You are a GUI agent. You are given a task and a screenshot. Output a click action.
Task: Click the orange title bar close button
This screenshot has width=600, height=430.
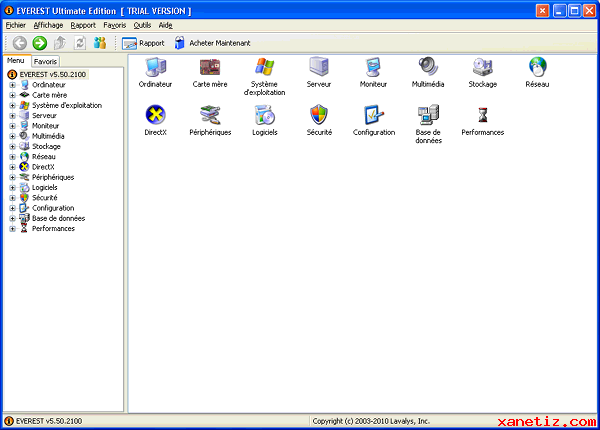pyautogui.click(x=542, y=11)
